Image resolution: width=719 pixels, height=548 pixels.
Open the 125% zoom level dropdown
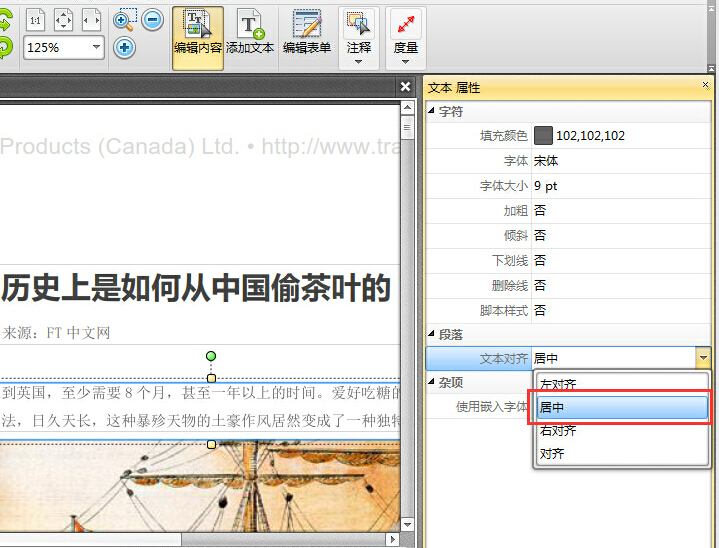pyautogui.click(x=96, y=47)
